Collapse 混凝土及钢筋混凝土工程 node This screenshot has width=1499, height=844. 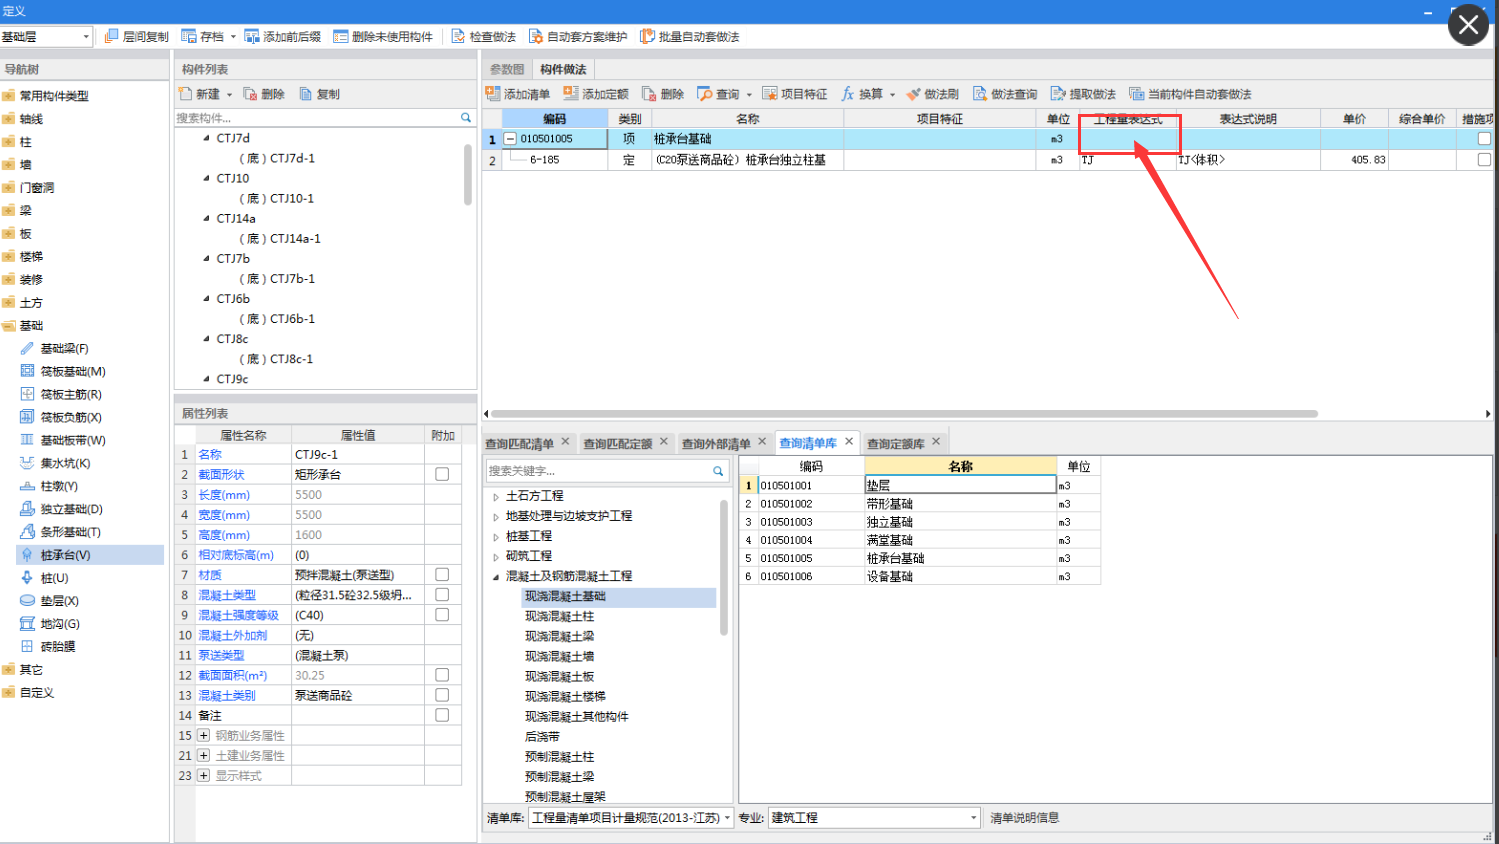click(496, 576)
